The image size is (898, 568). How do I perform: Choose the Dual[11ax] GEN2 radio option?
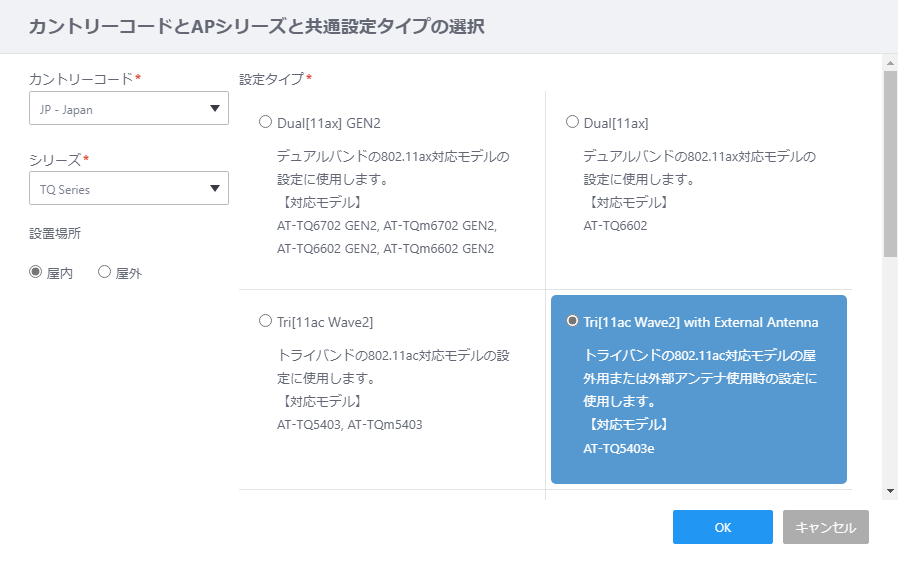[x=265, y=122]
